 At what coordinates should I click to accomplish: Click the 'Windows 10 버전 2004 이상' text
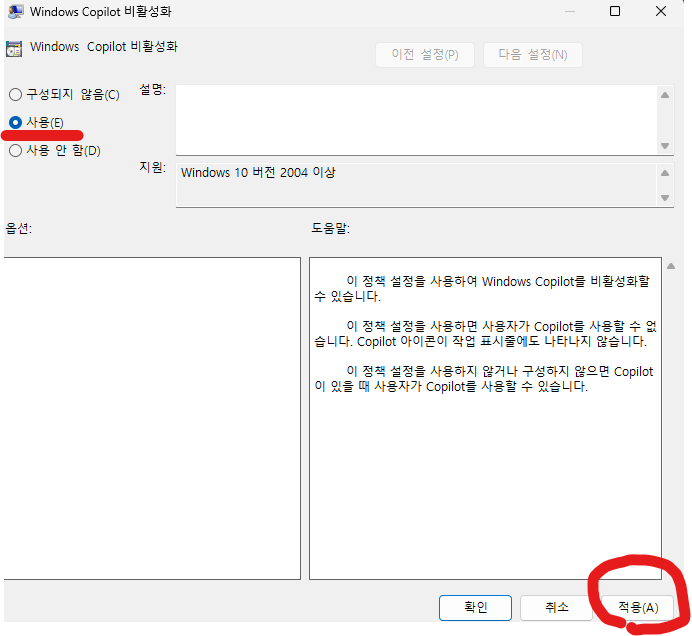click(x=258, y=172)
